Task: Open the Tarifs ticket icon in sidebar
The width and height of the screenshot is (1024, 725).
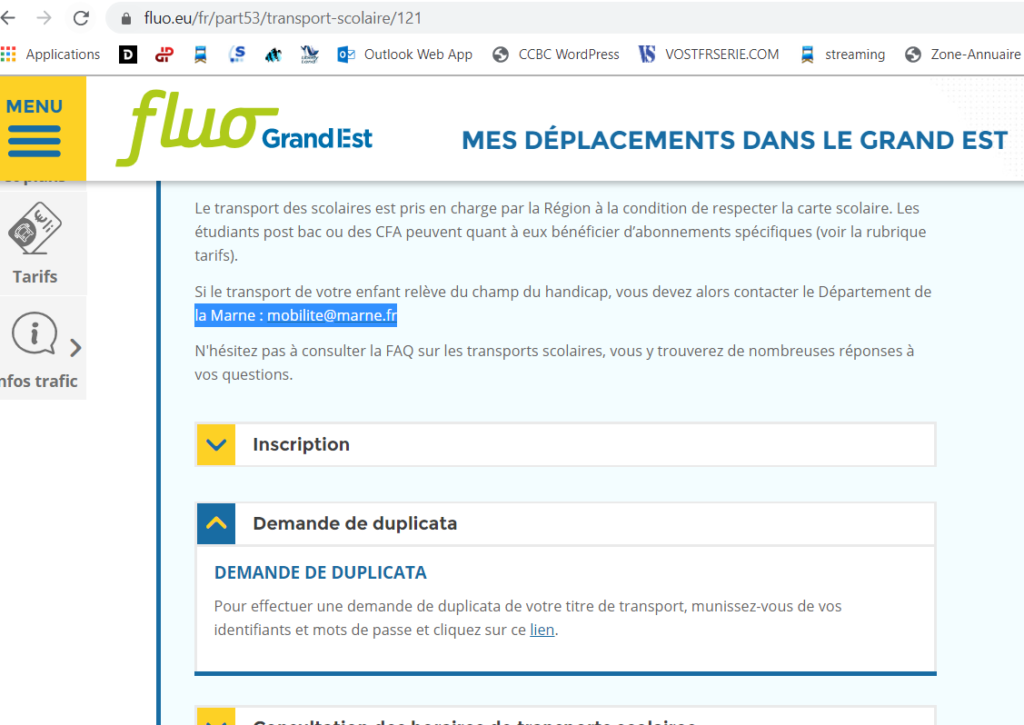Action: (x=35, y=229)
